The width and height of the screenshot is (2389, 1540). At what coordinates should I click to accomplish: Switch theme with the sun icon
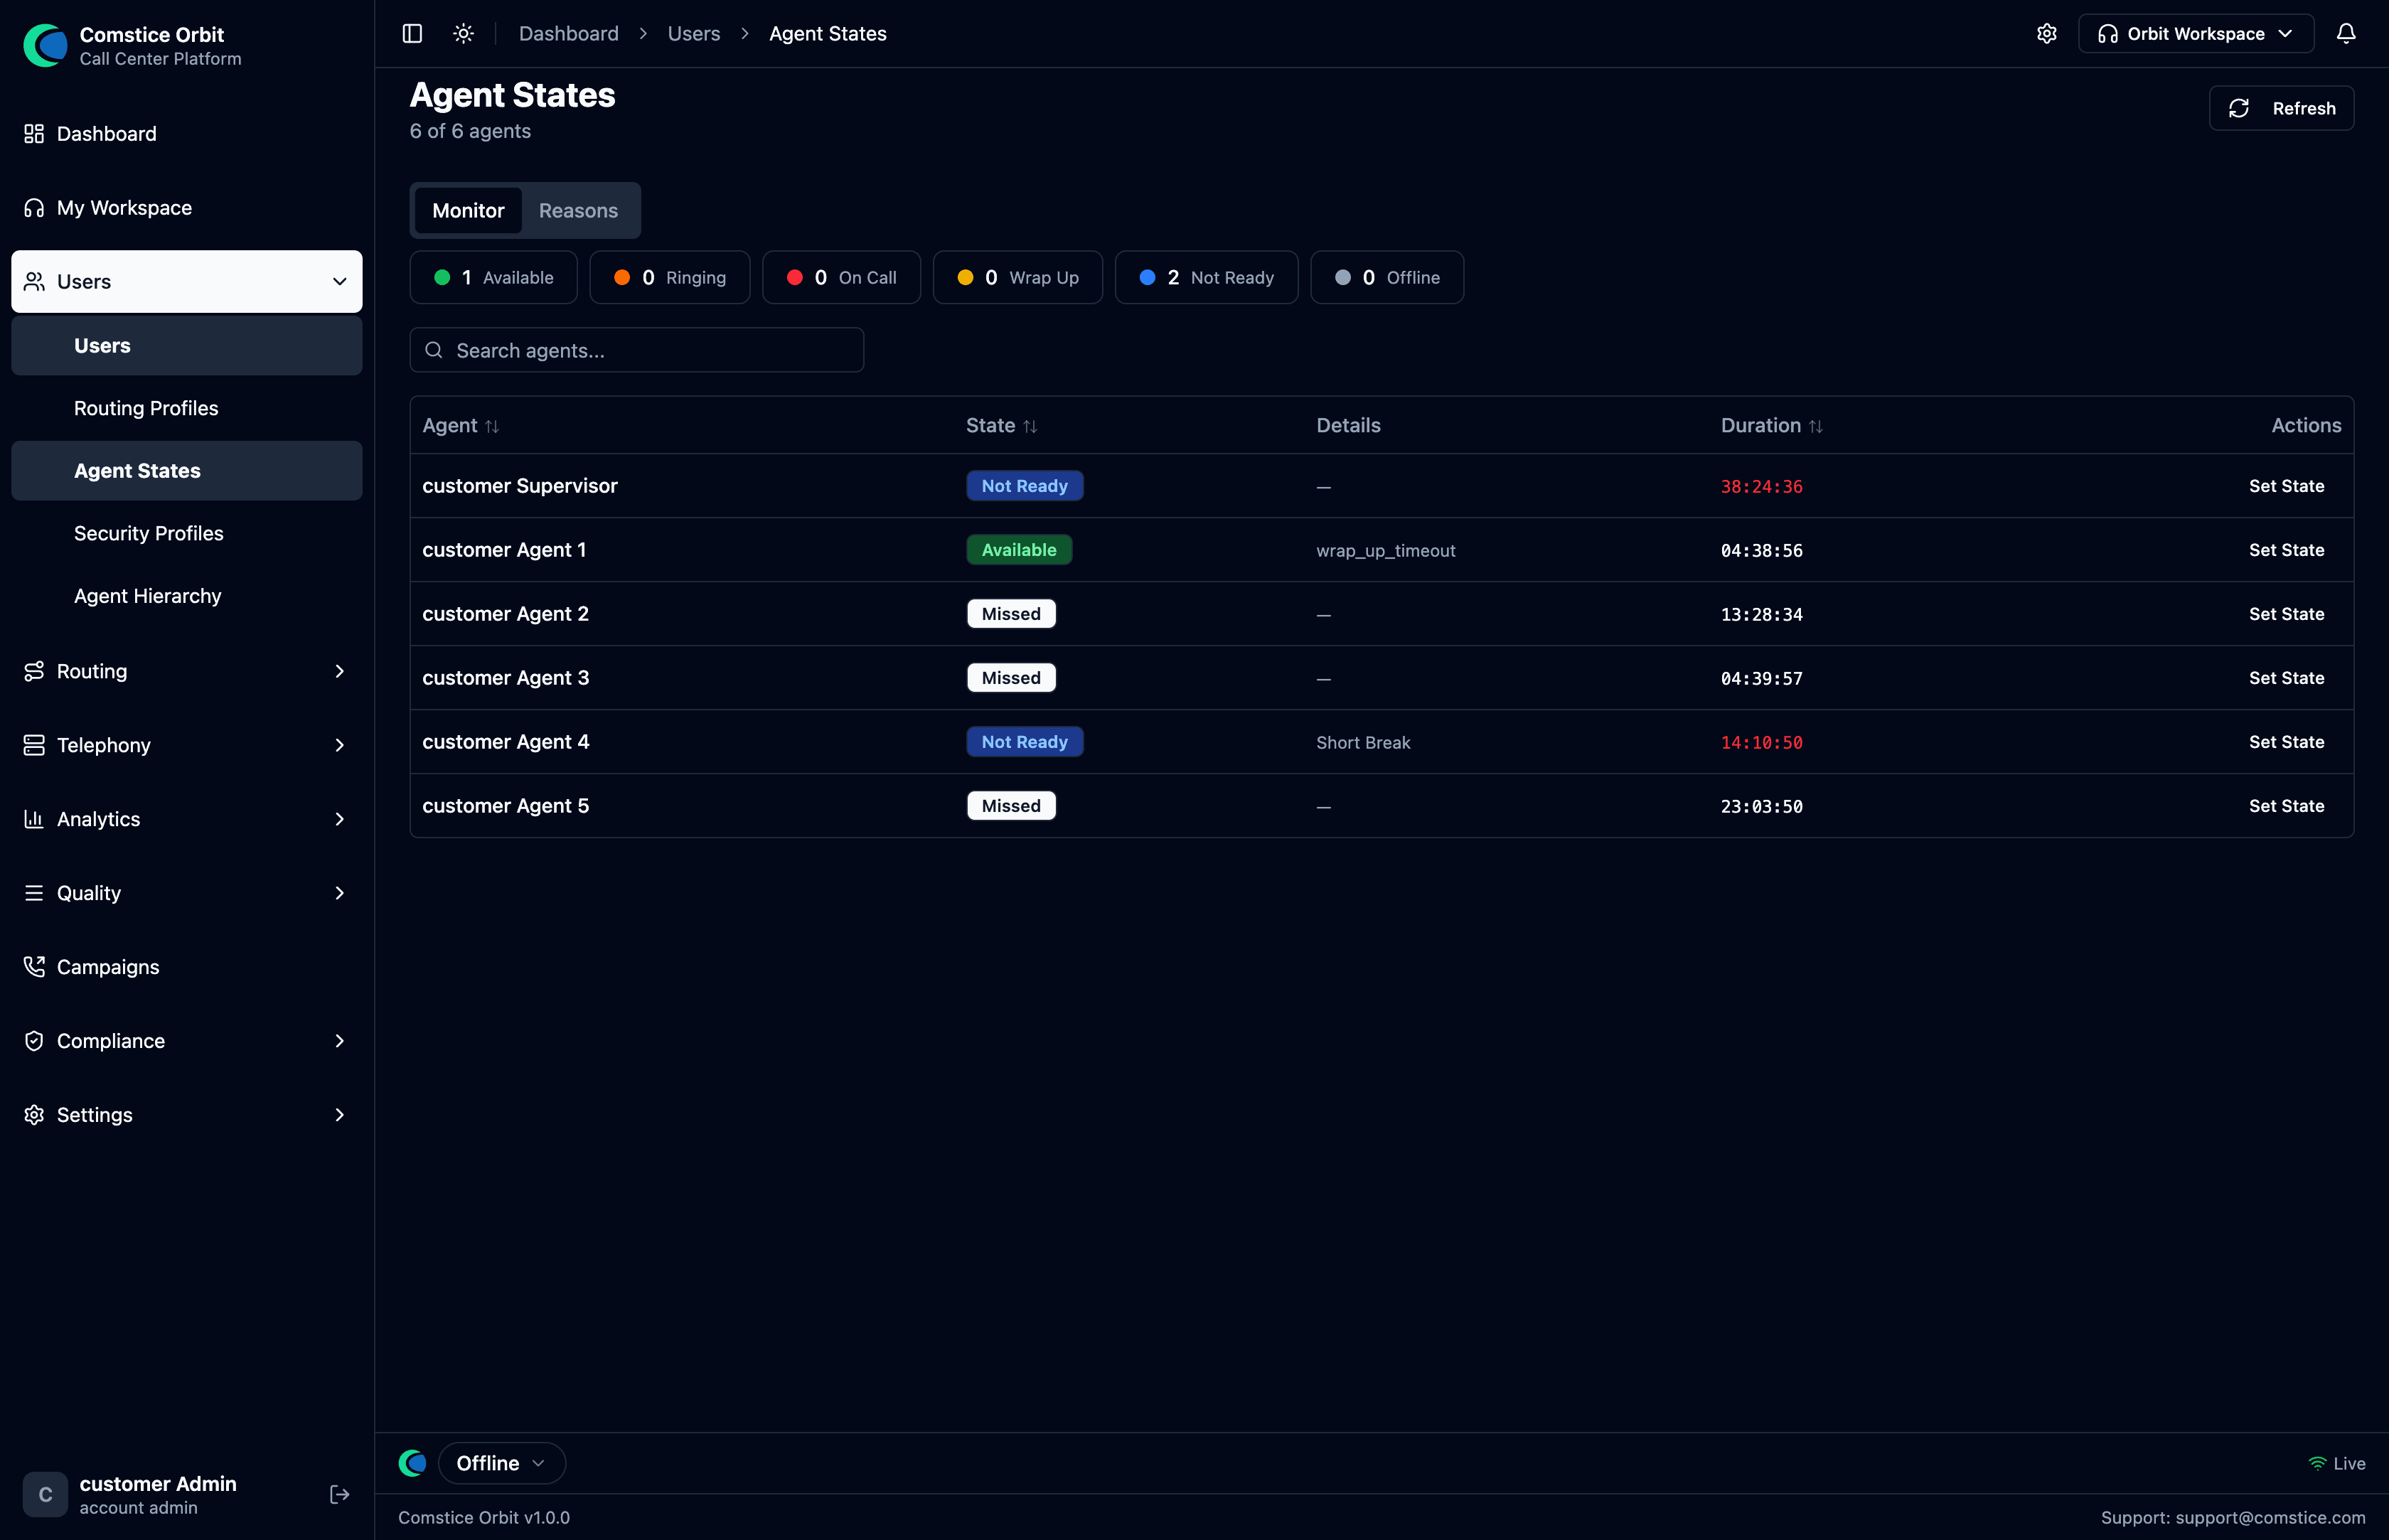[463, 34]
